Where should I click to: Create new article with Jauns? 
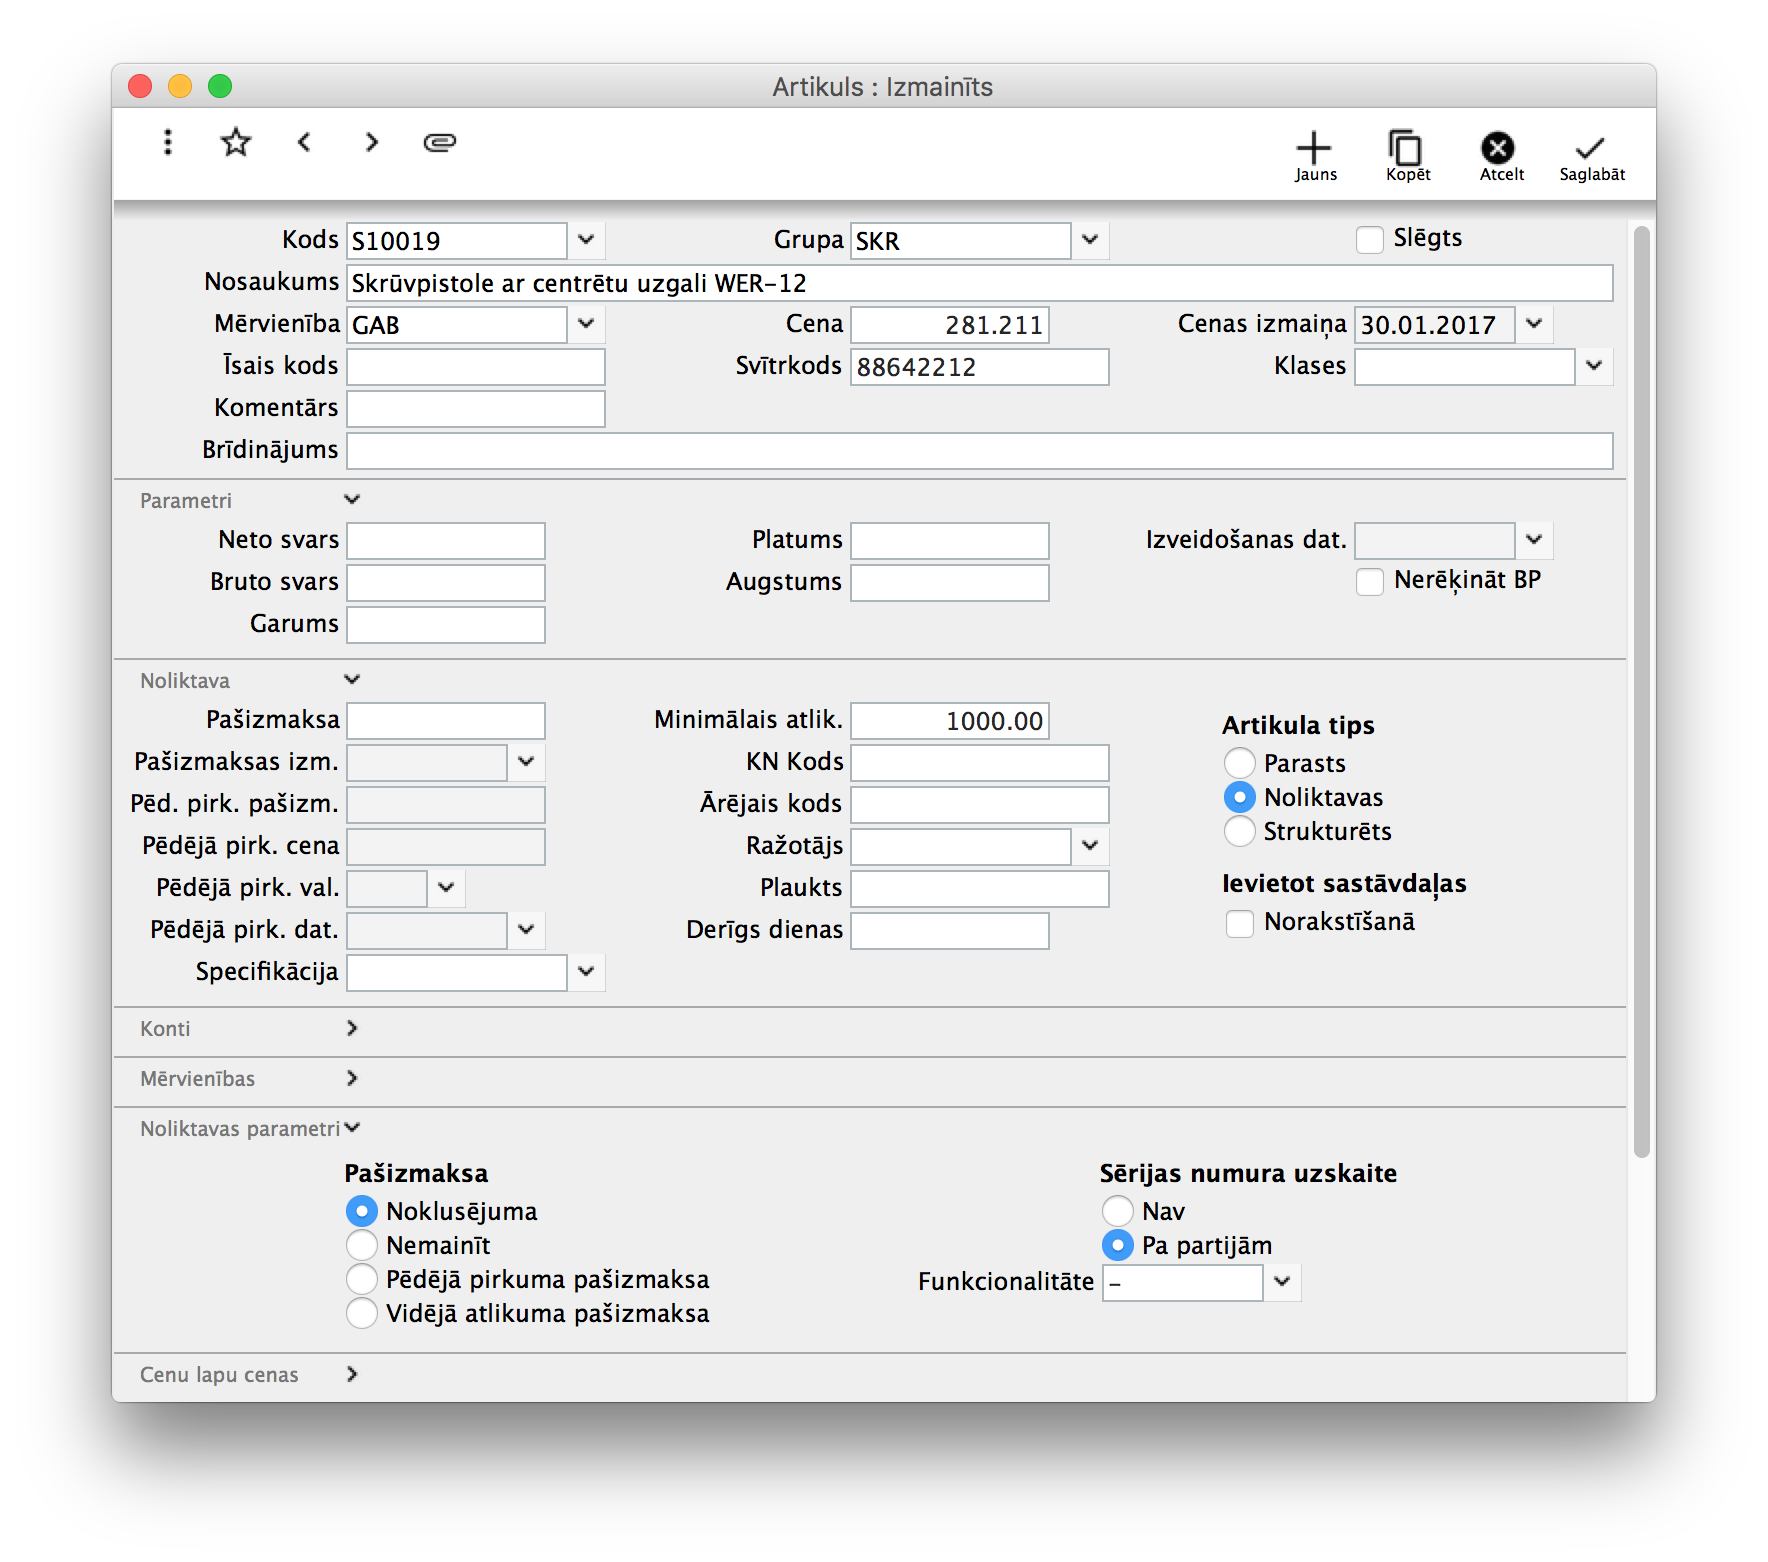[1314, 156]
